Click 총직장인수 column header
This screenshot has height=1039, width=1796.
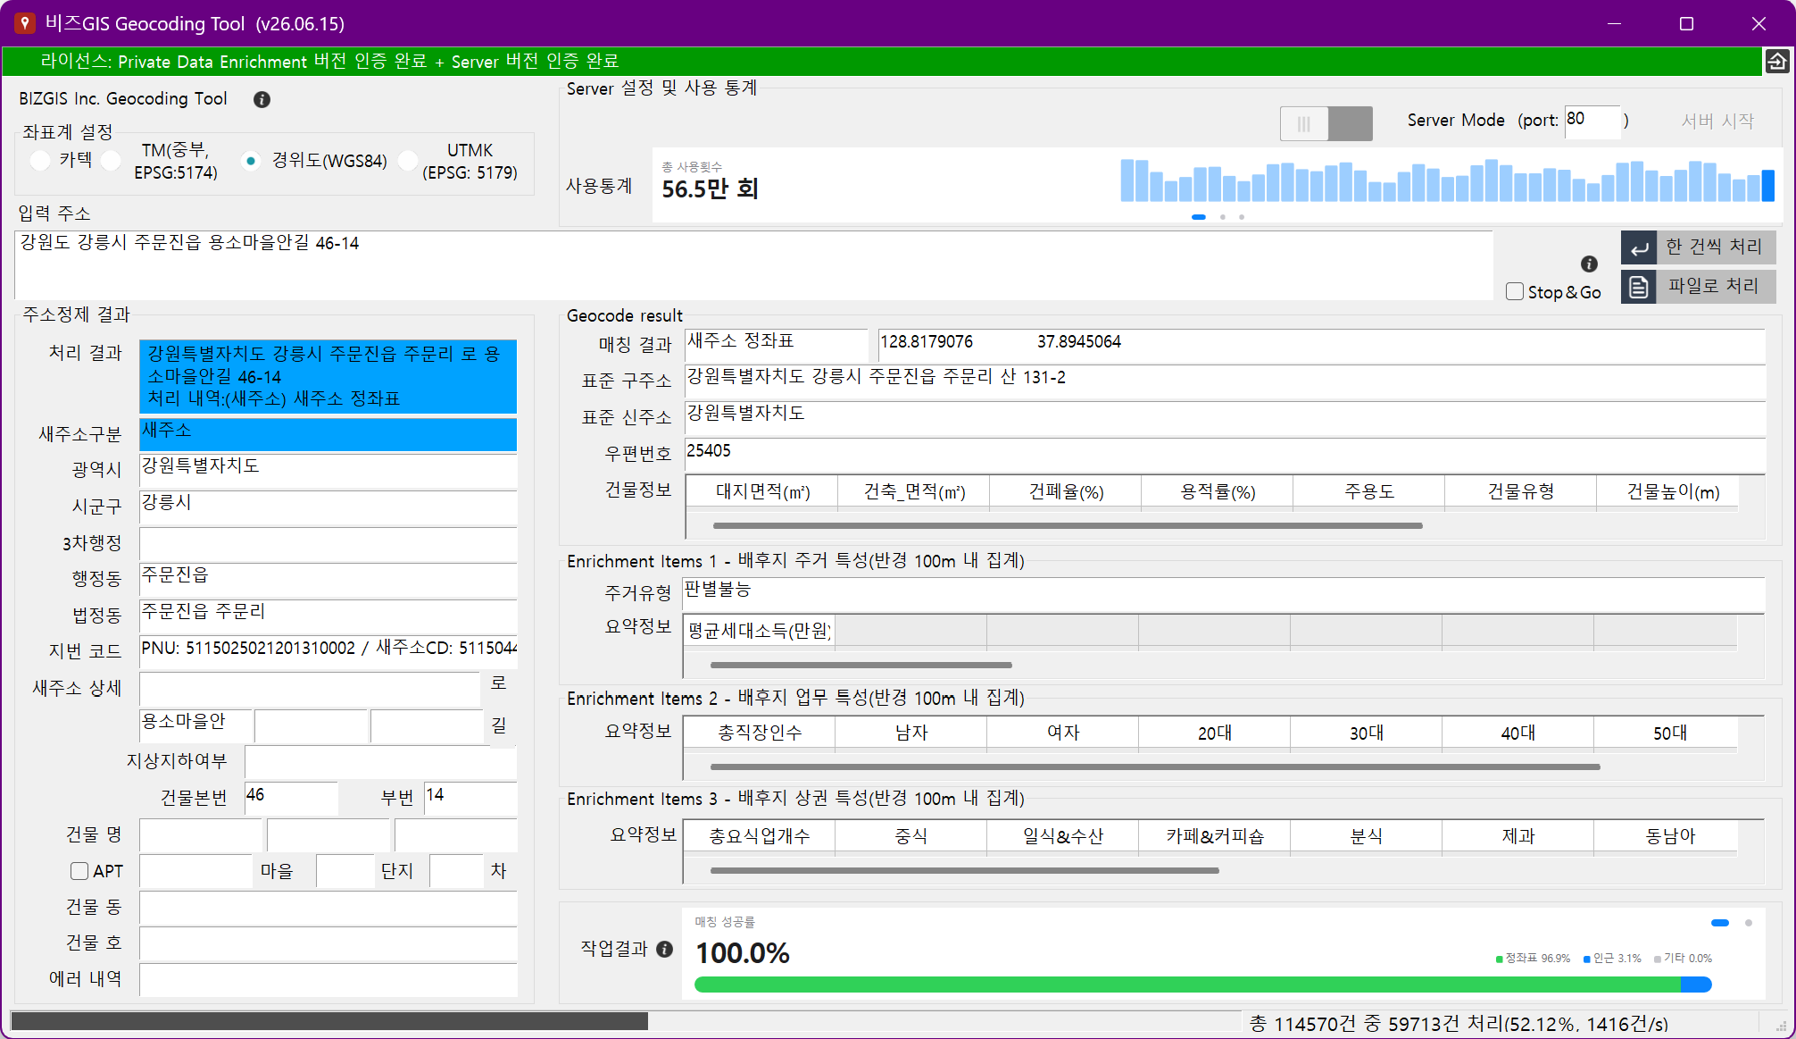coord(760,733)
